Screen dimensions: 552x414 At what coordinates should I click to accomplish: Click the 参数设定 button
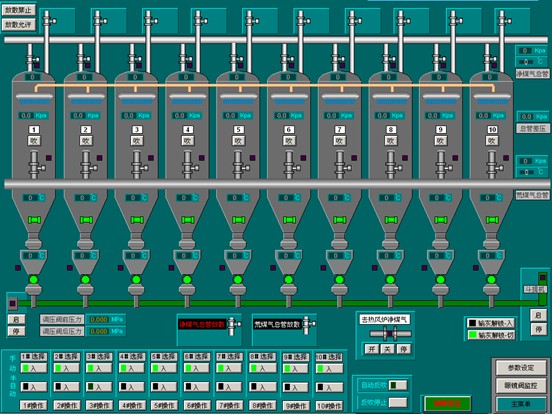coord(521,368)
